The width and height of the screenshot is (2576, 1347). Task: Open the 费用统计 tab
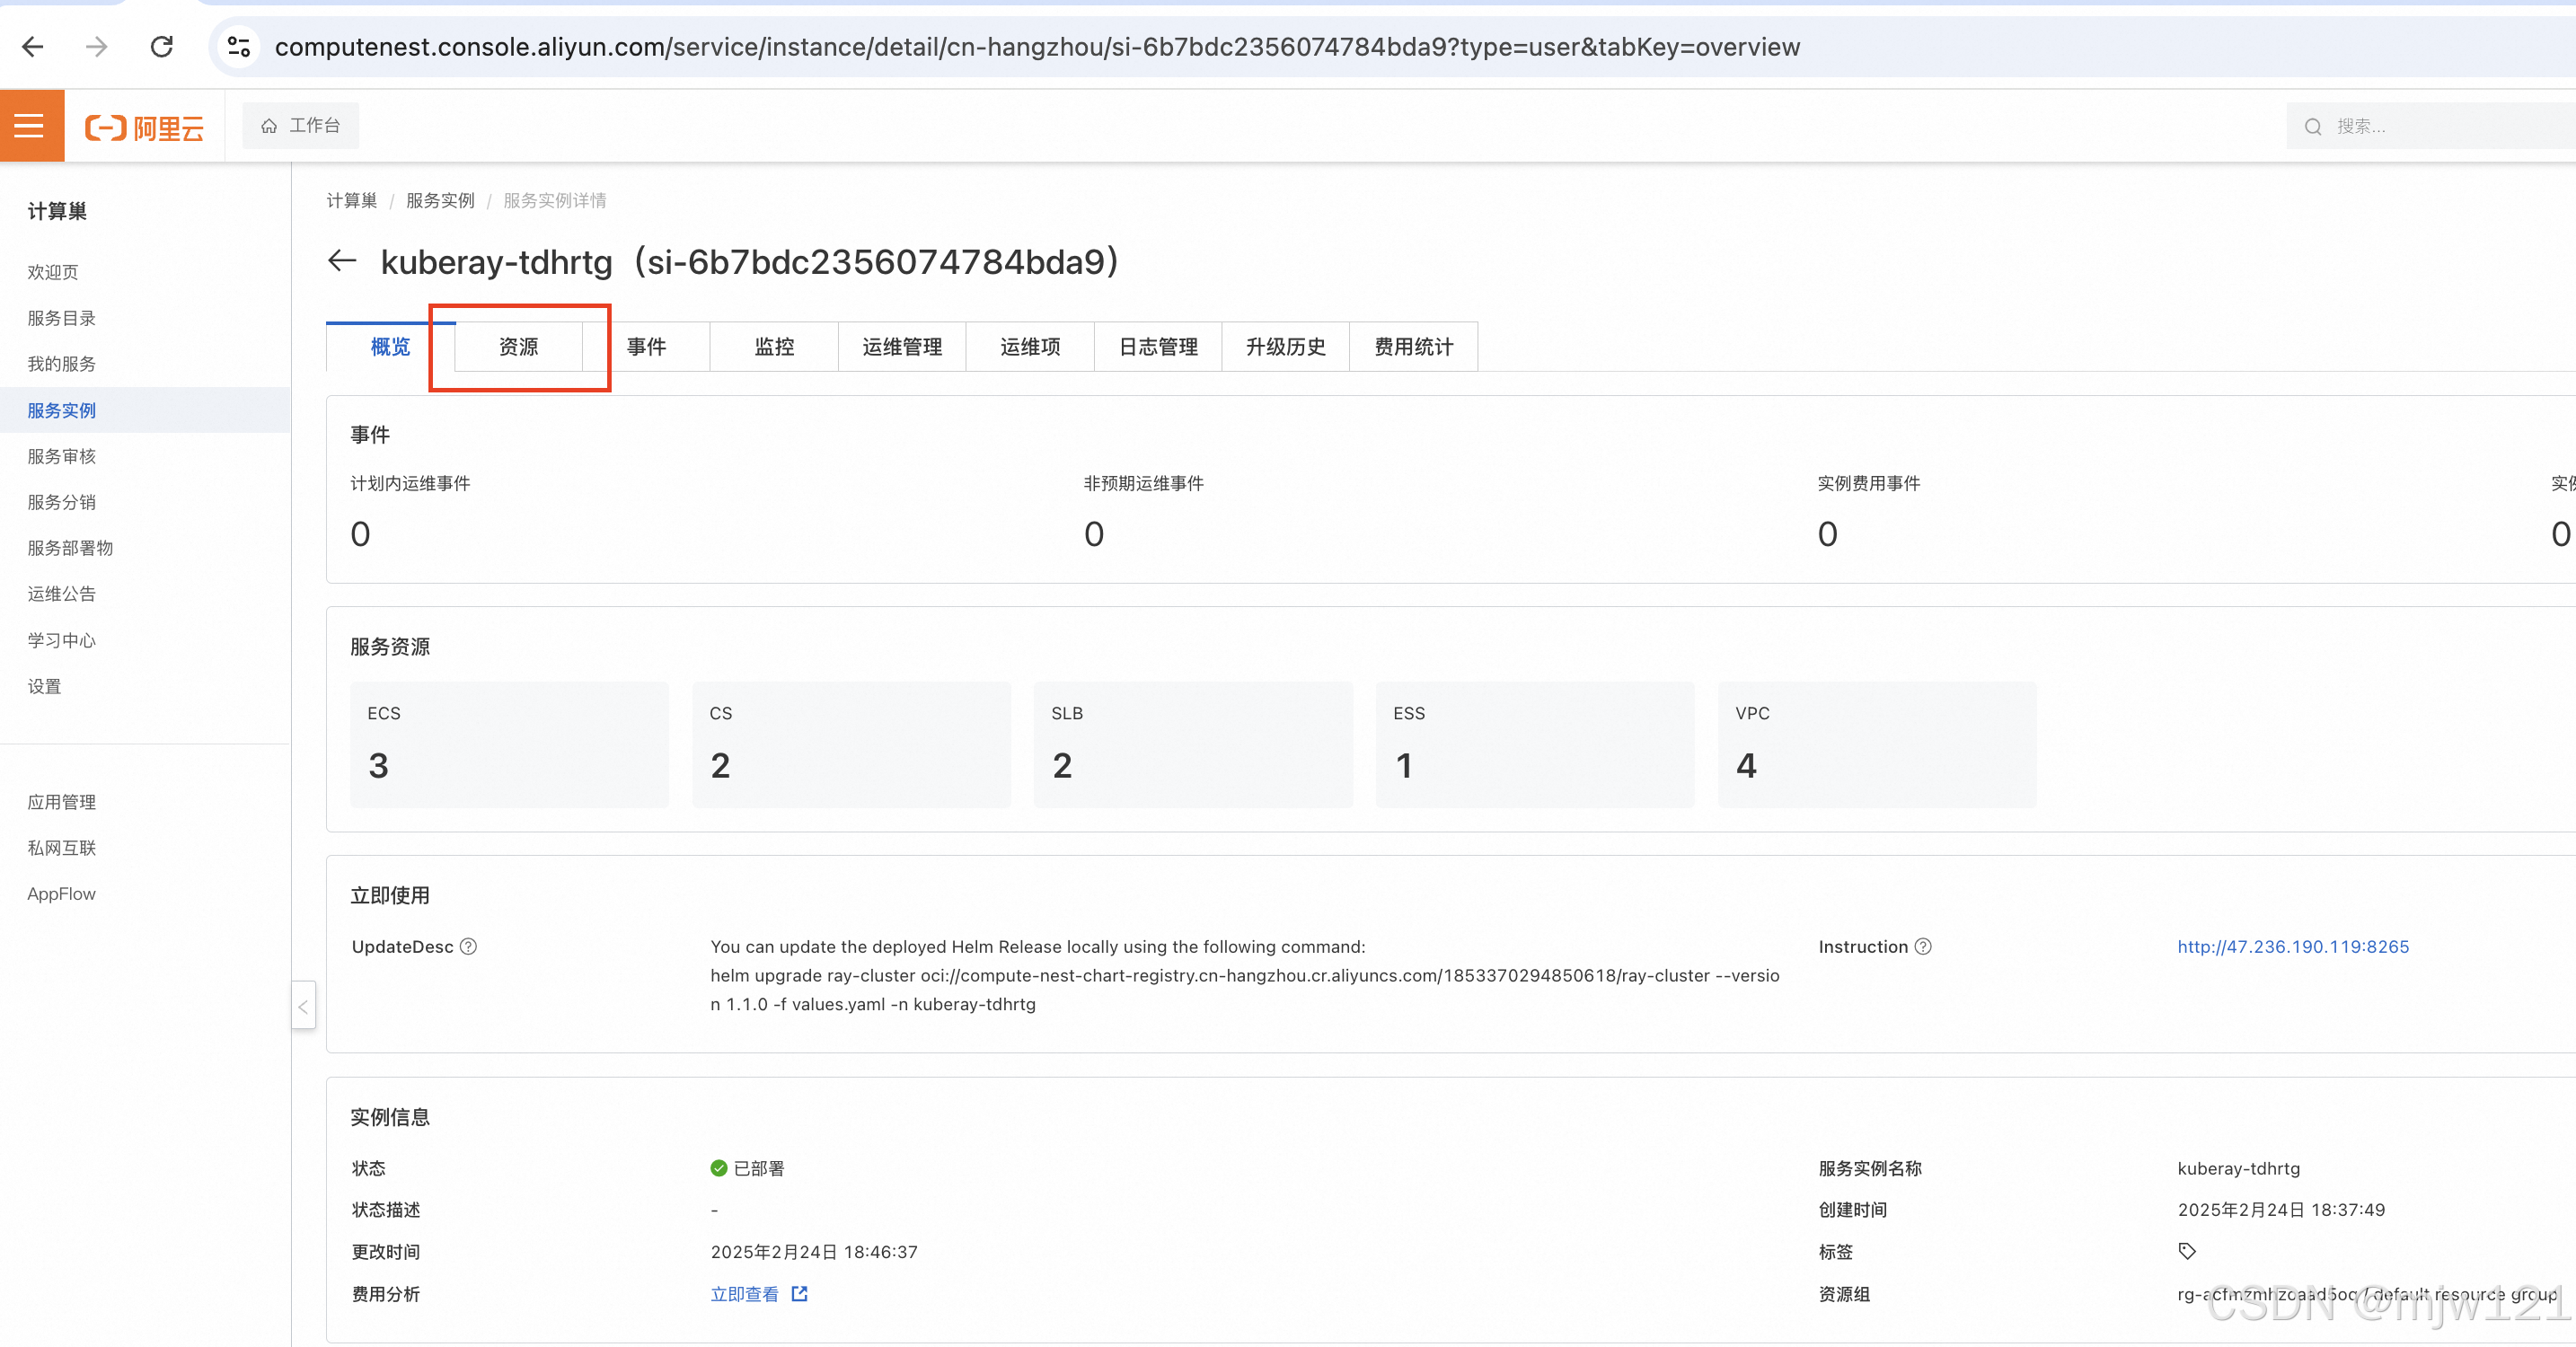point(1413,347)
